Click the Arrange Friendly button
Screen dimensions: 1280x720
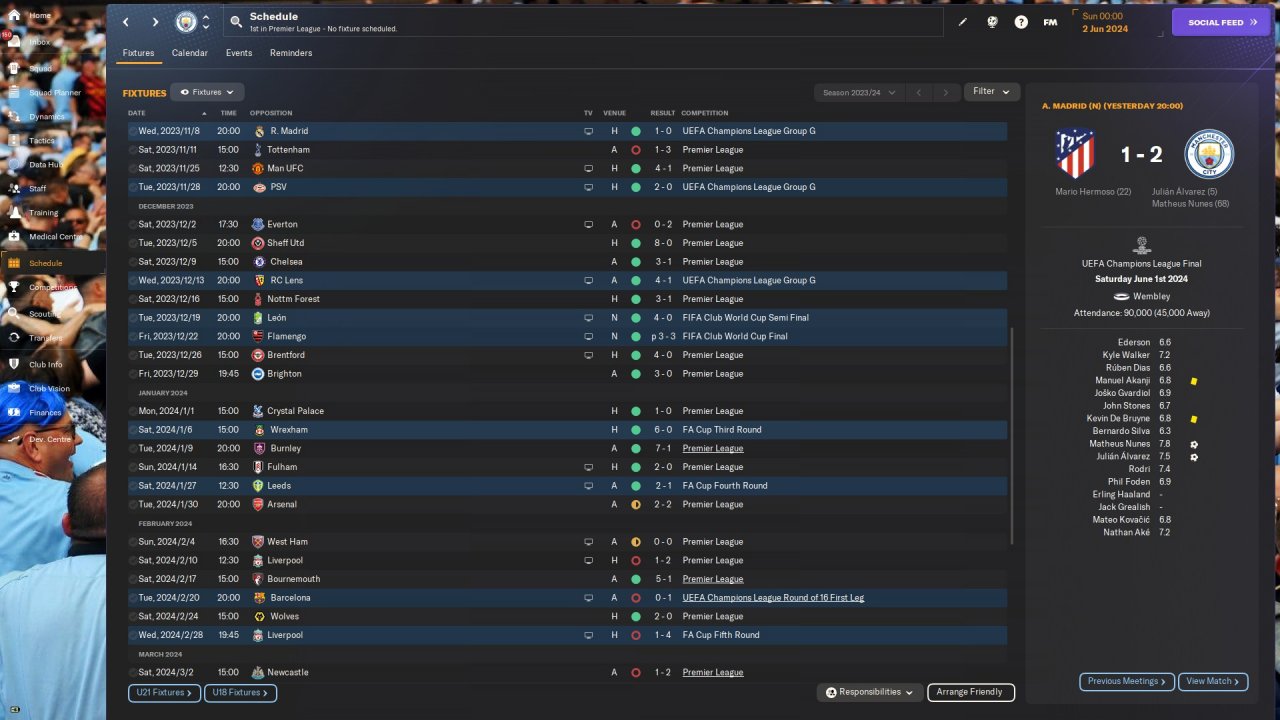(971, 692)
